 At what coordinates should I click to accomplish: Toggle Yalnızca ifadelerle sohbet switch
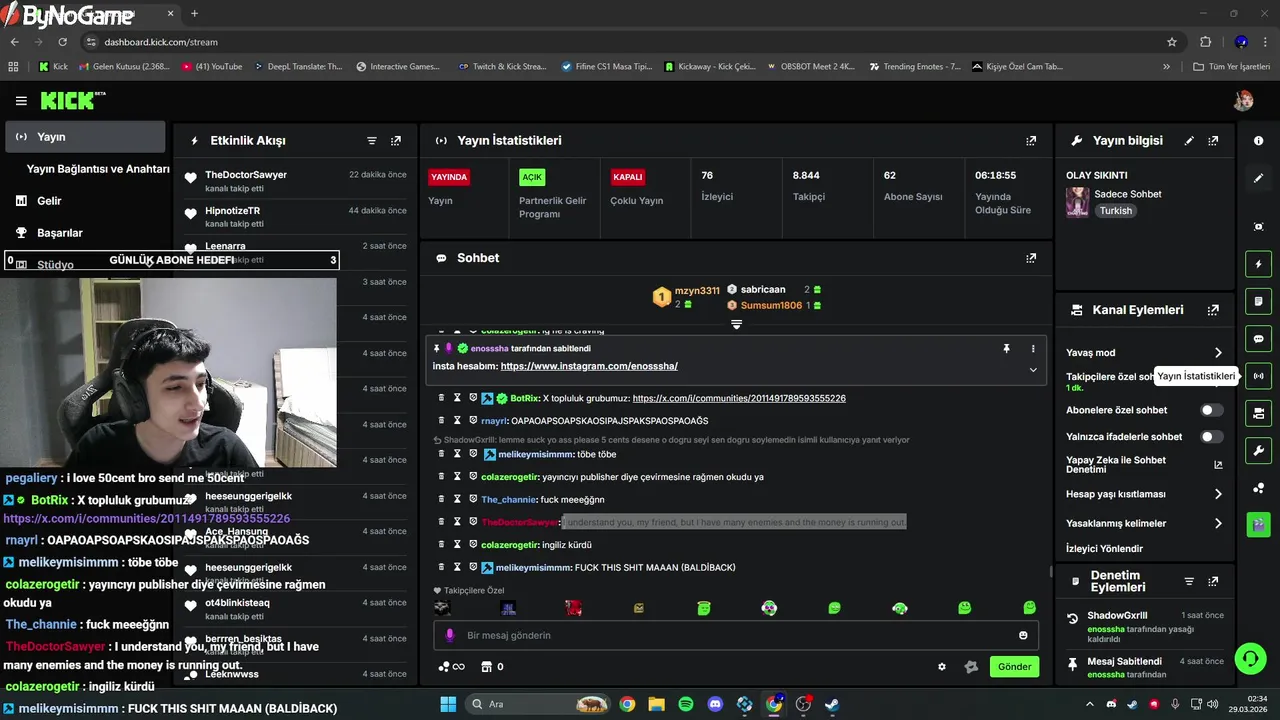coord(1211,436)
